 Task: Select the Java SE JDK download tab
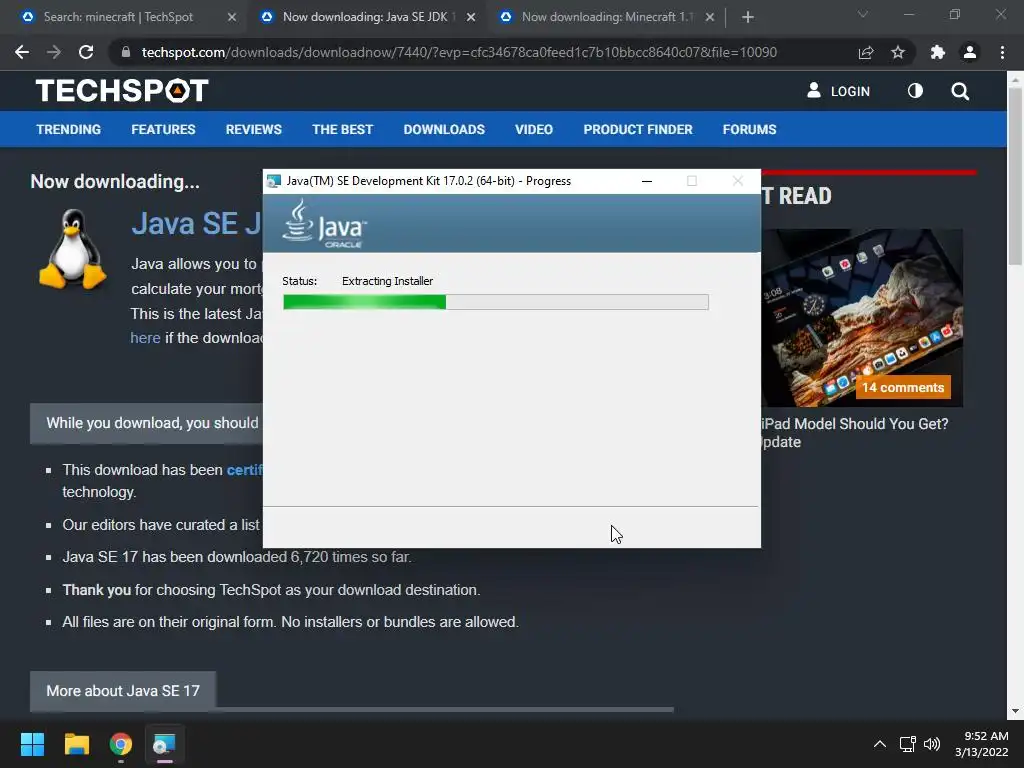368,17
